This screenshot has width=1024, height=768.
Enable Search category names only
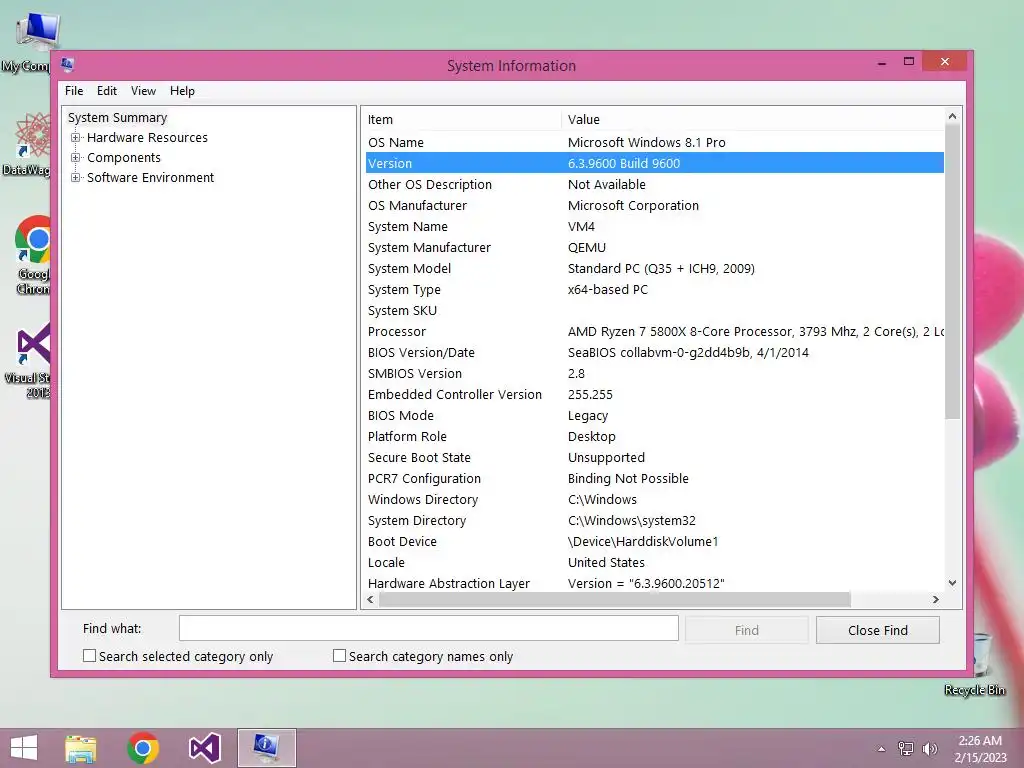(340, 656)
